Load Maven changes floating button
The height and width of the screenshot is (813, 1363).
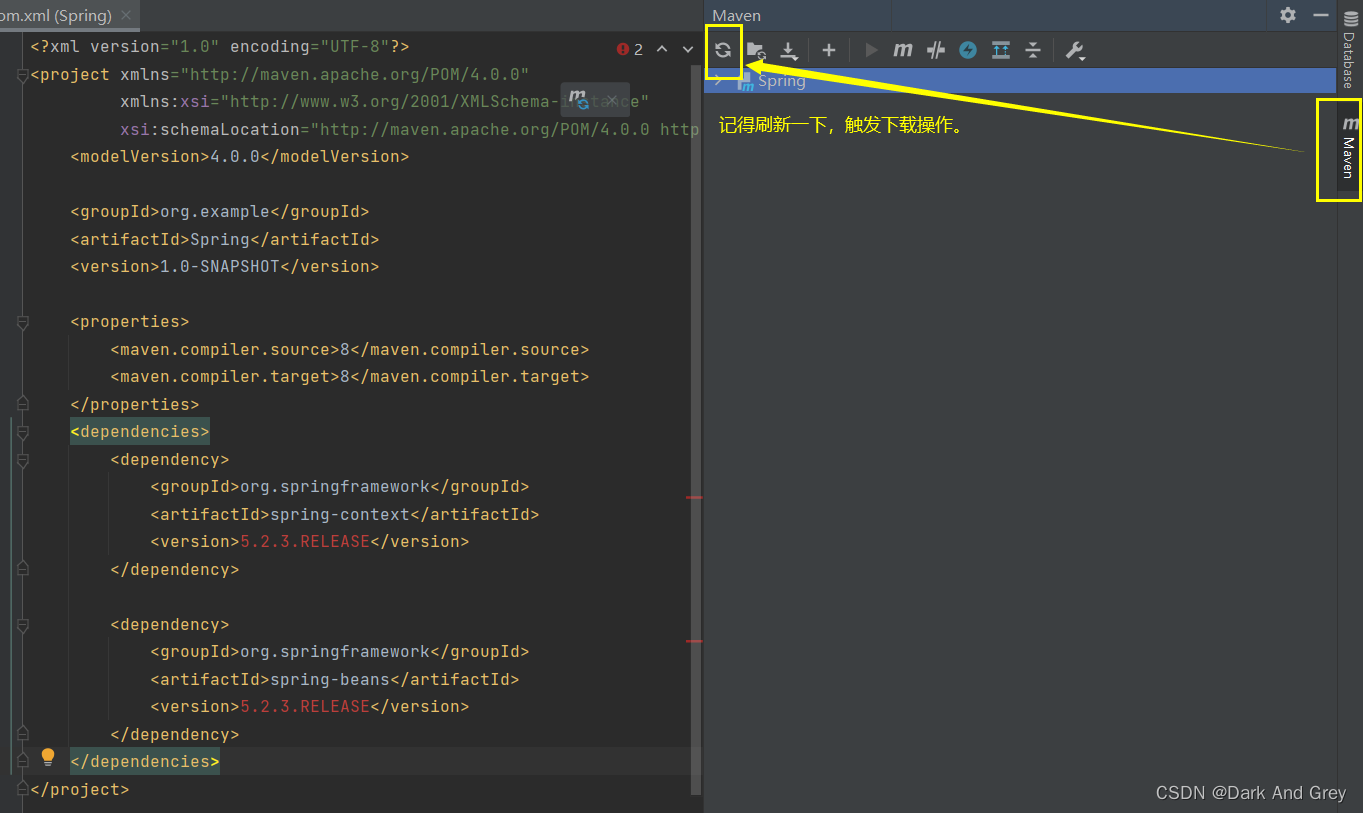point(579,99)
